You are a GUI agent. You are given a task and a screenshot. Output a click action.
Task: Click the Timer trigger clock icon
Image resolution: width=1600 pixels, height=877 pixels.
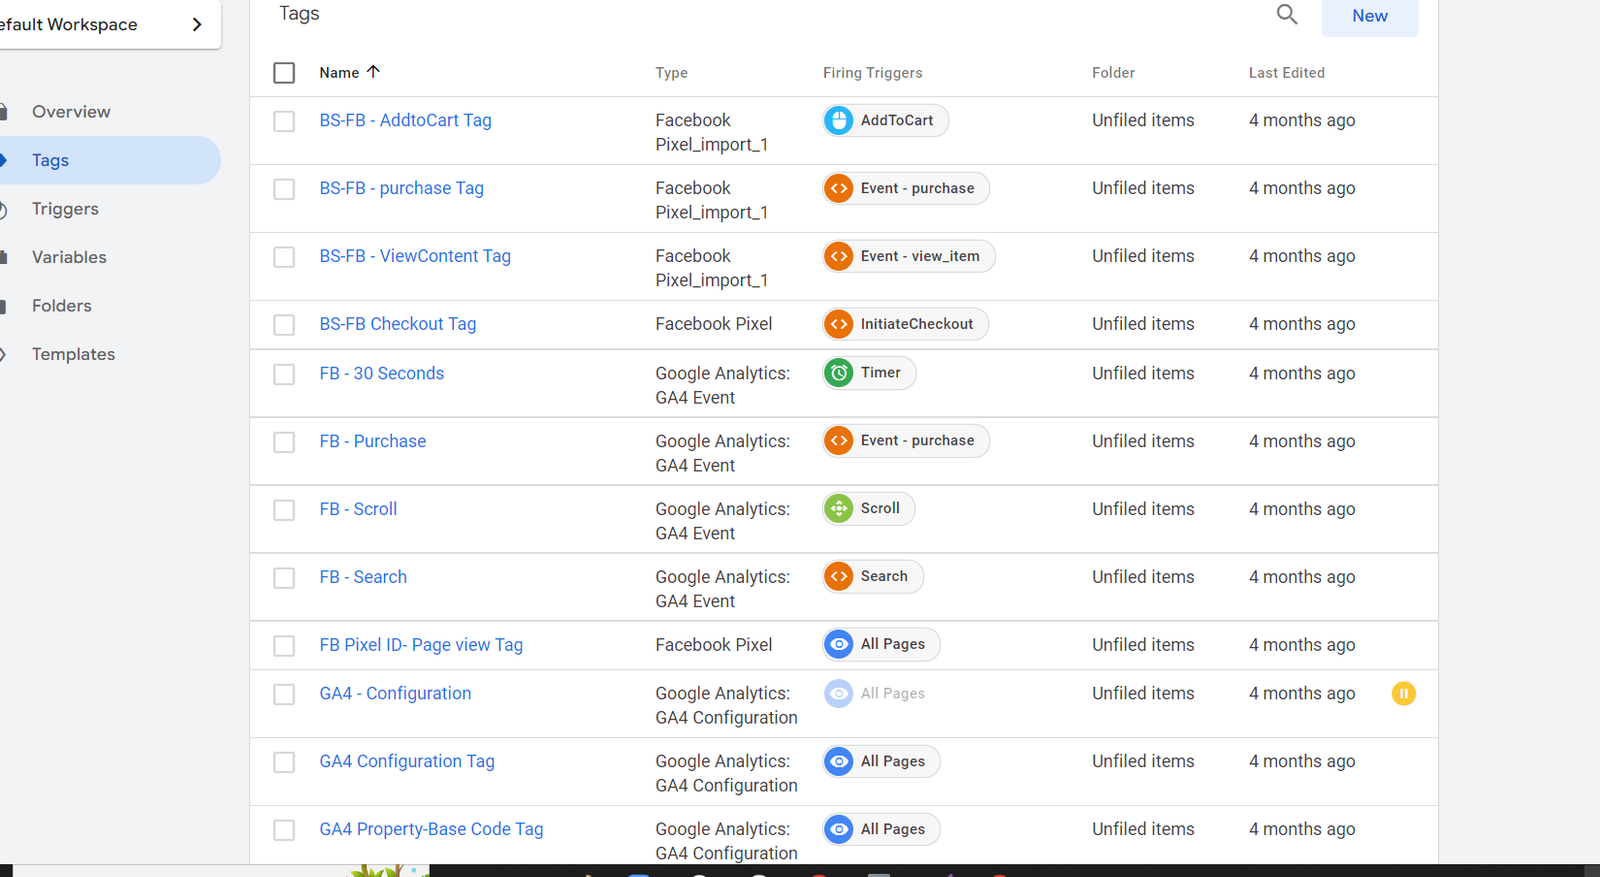[839, 373]
